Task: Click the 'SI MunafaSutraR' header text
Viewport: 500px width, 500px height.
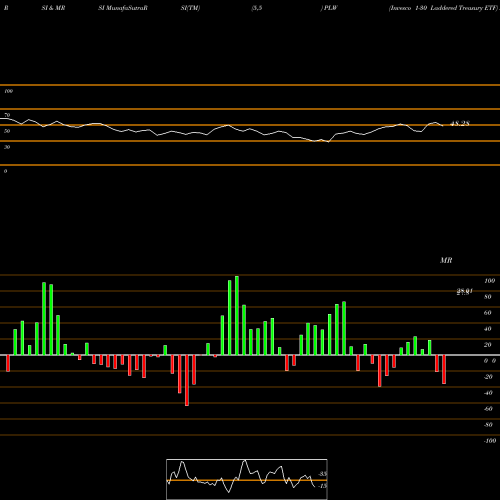Action: coord(123,8)
